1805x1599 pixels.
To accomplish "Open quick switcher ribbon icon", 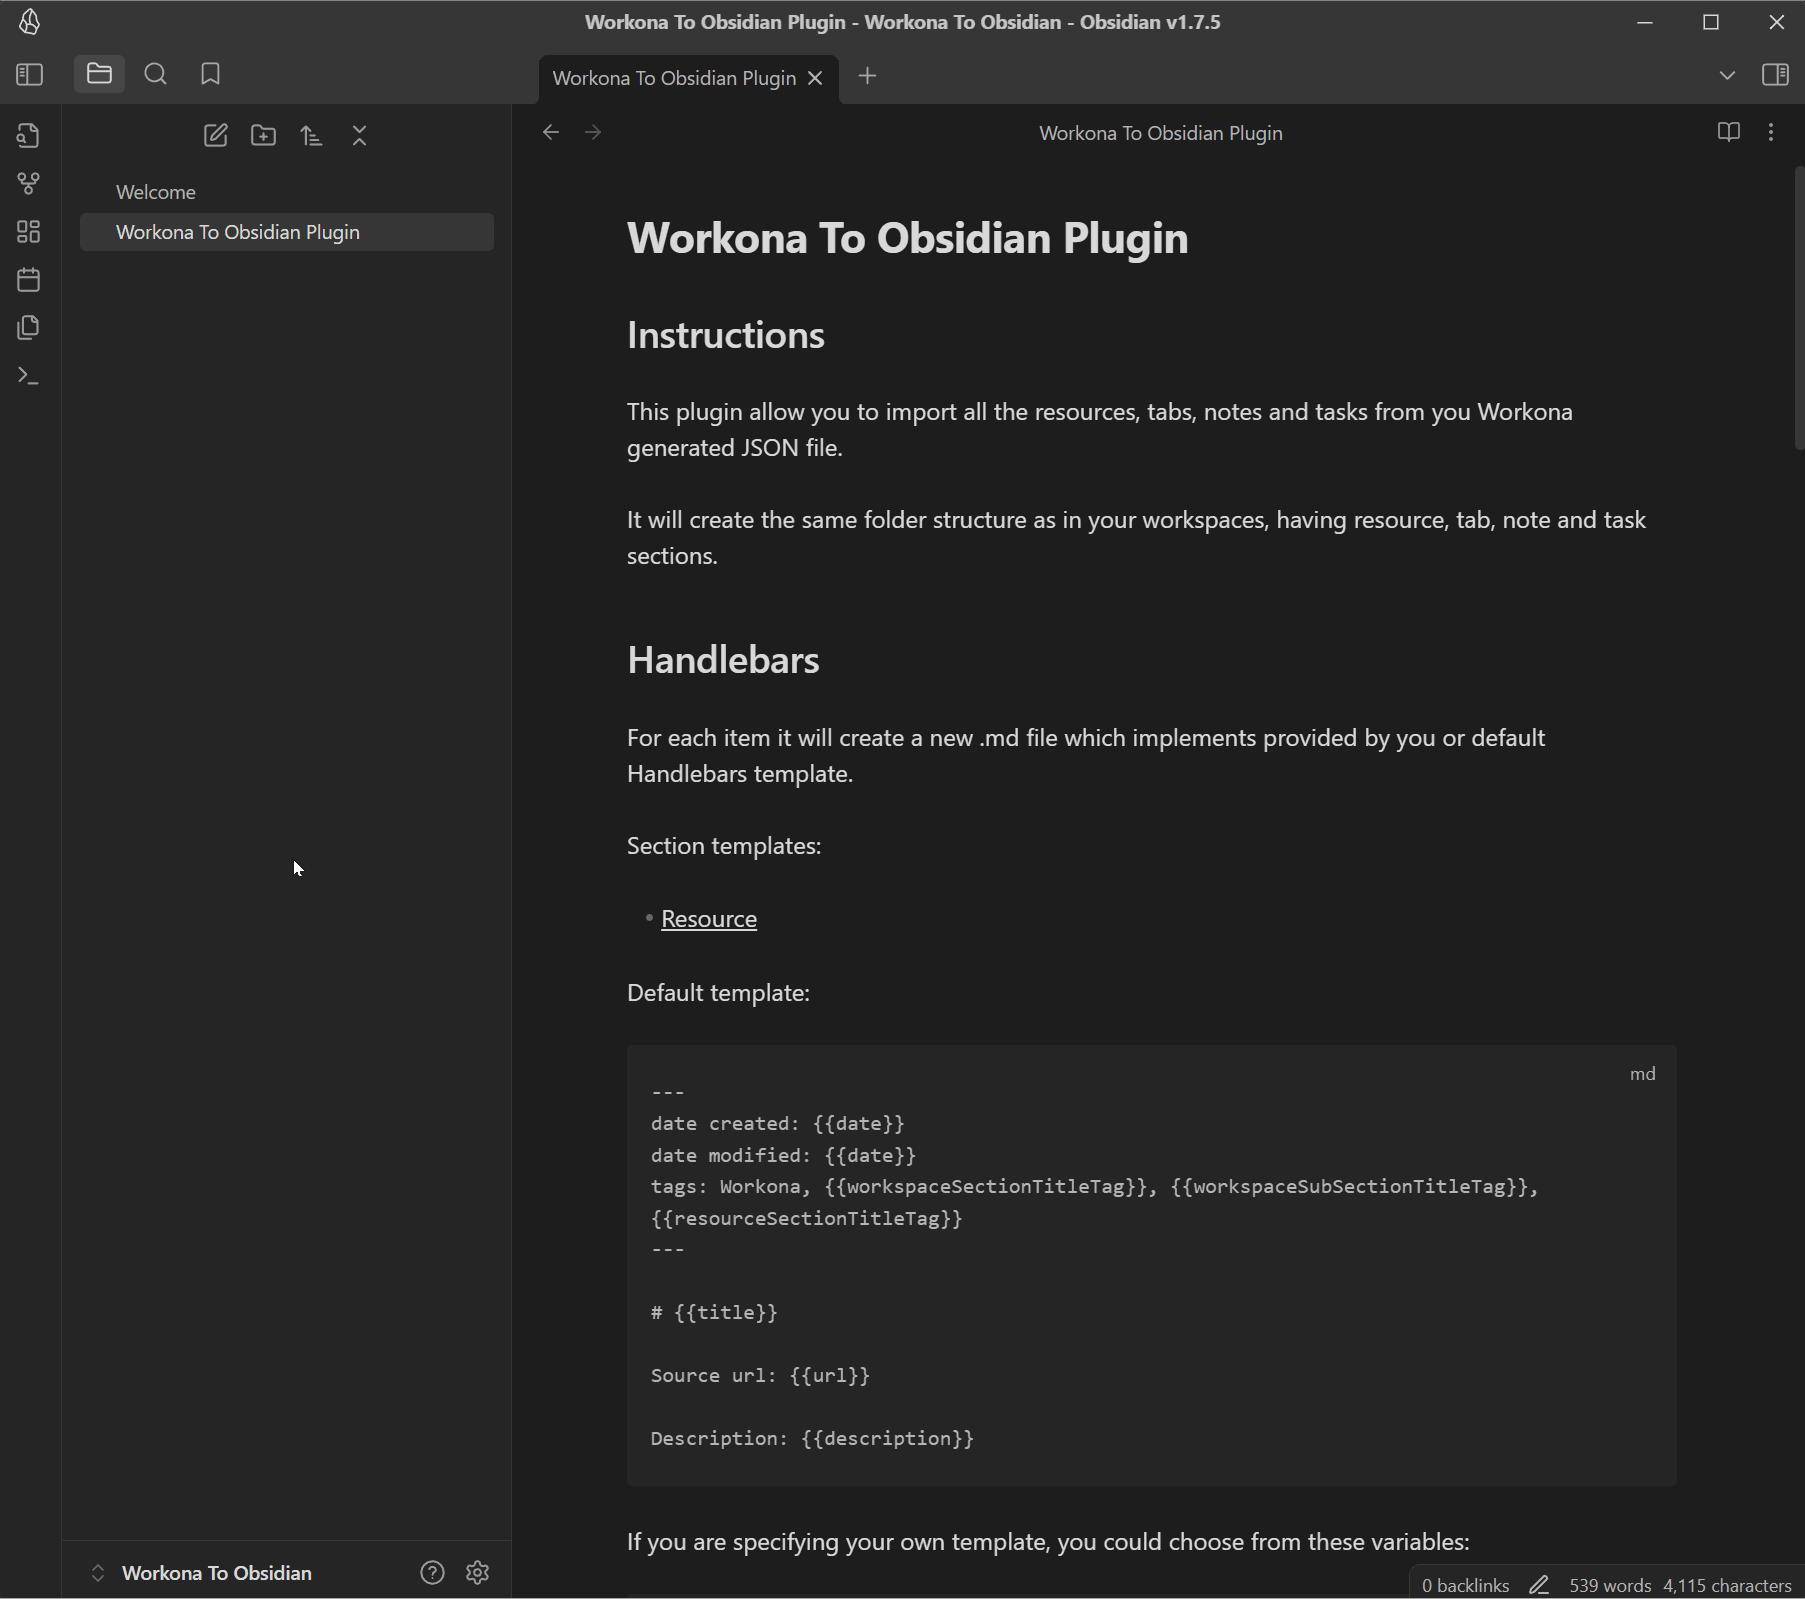I will coord(29,136).
